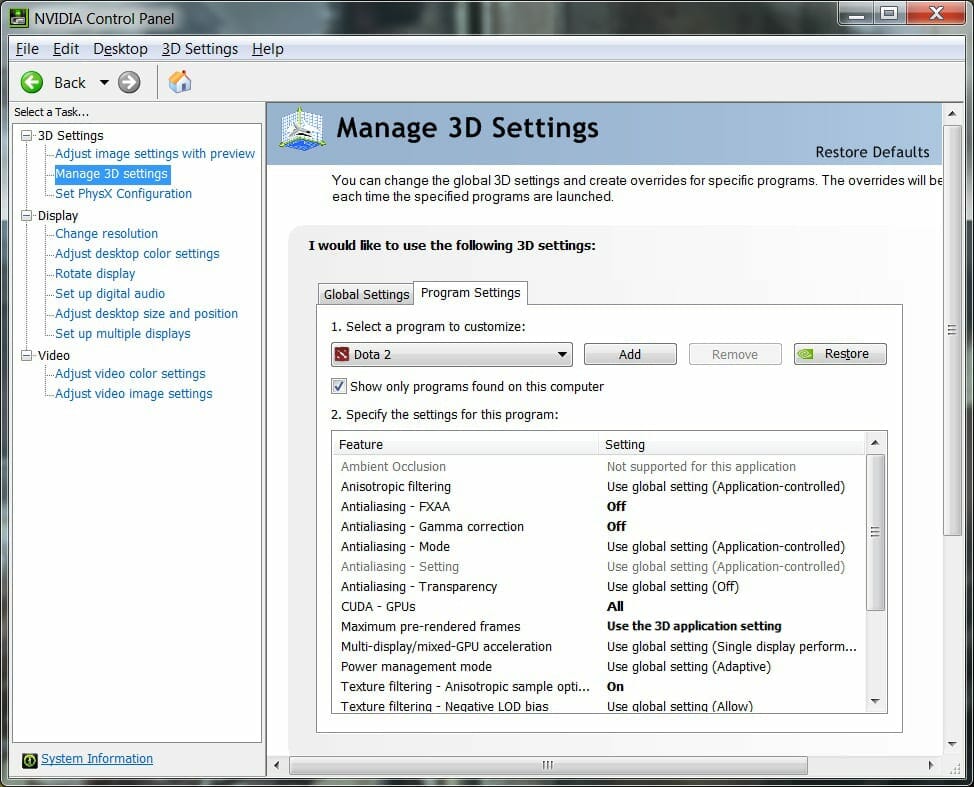Click the Restore Defaults link

[872, 152]
